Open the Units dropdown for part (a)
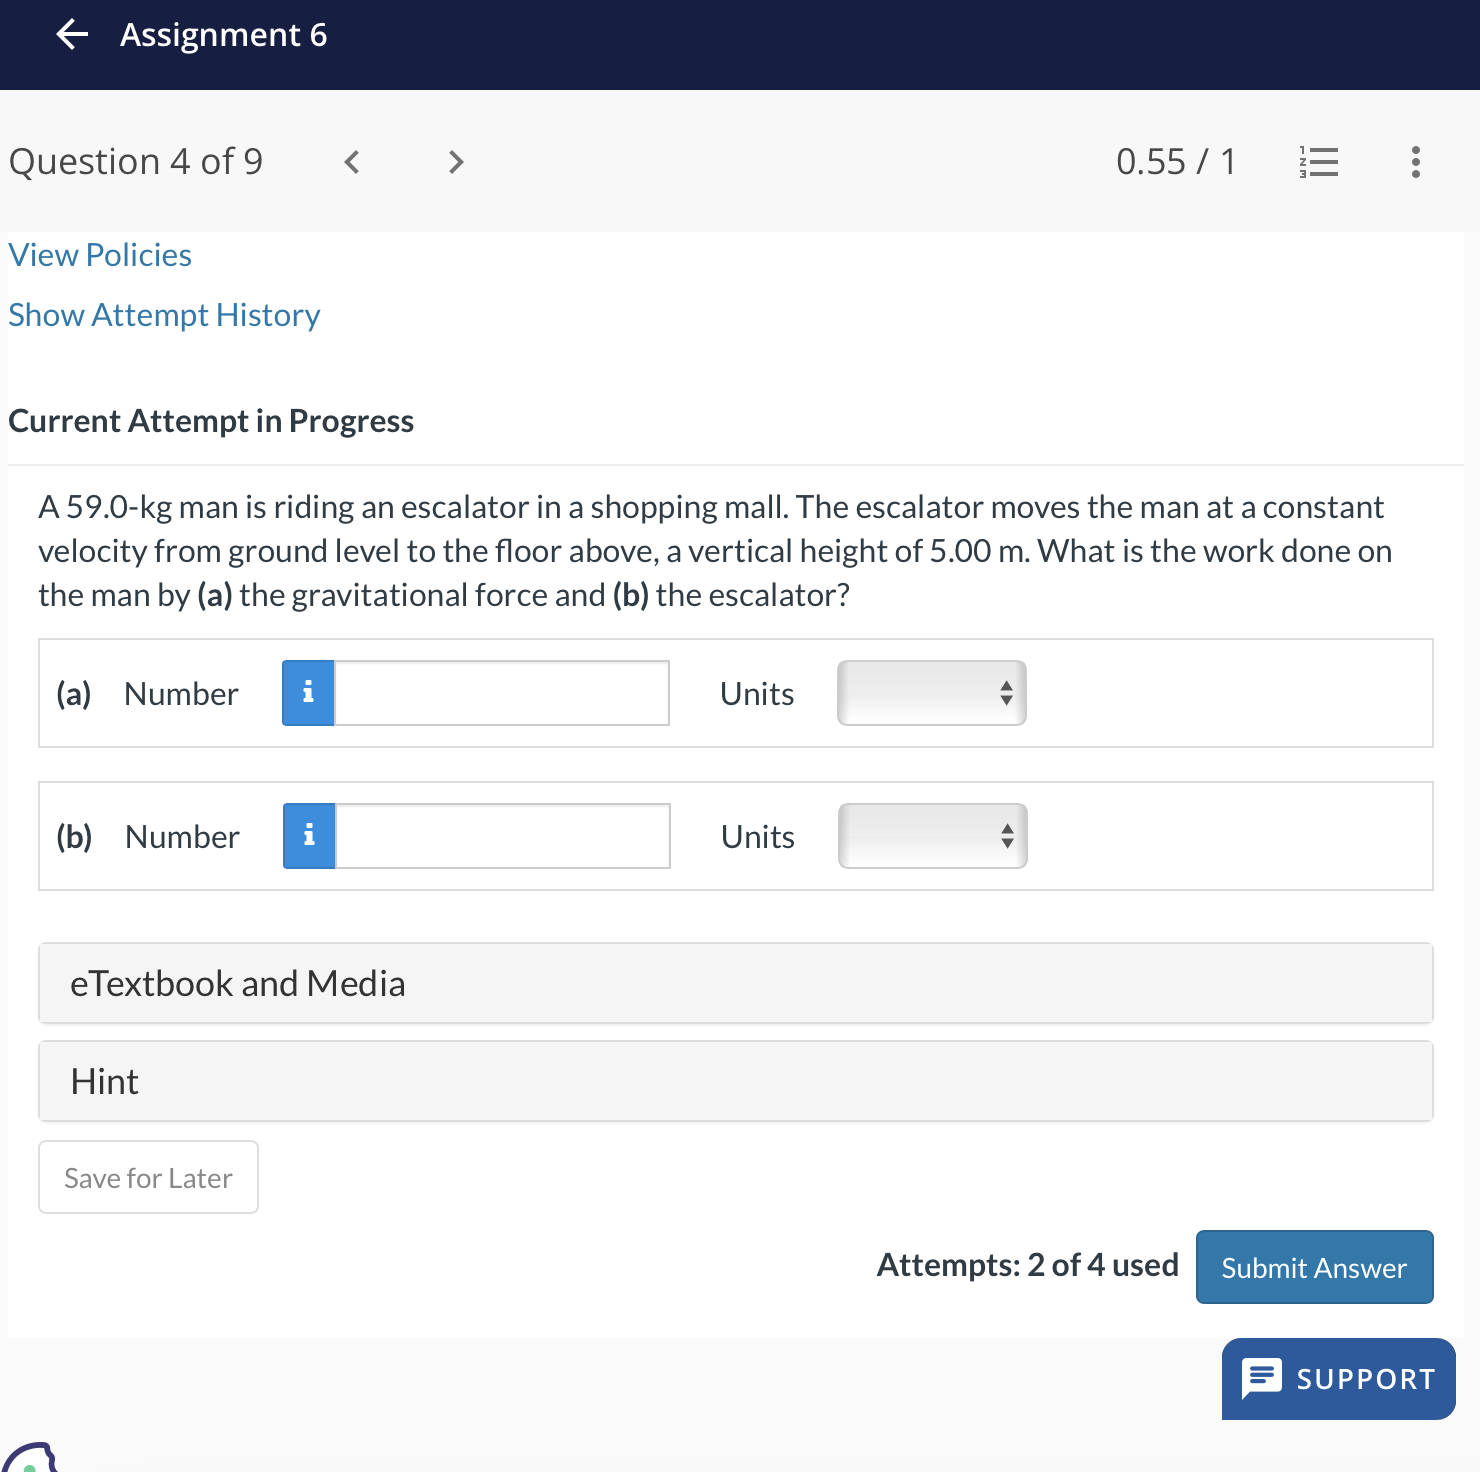This screenshot has width=1480, height=1472. coord(930,692)
